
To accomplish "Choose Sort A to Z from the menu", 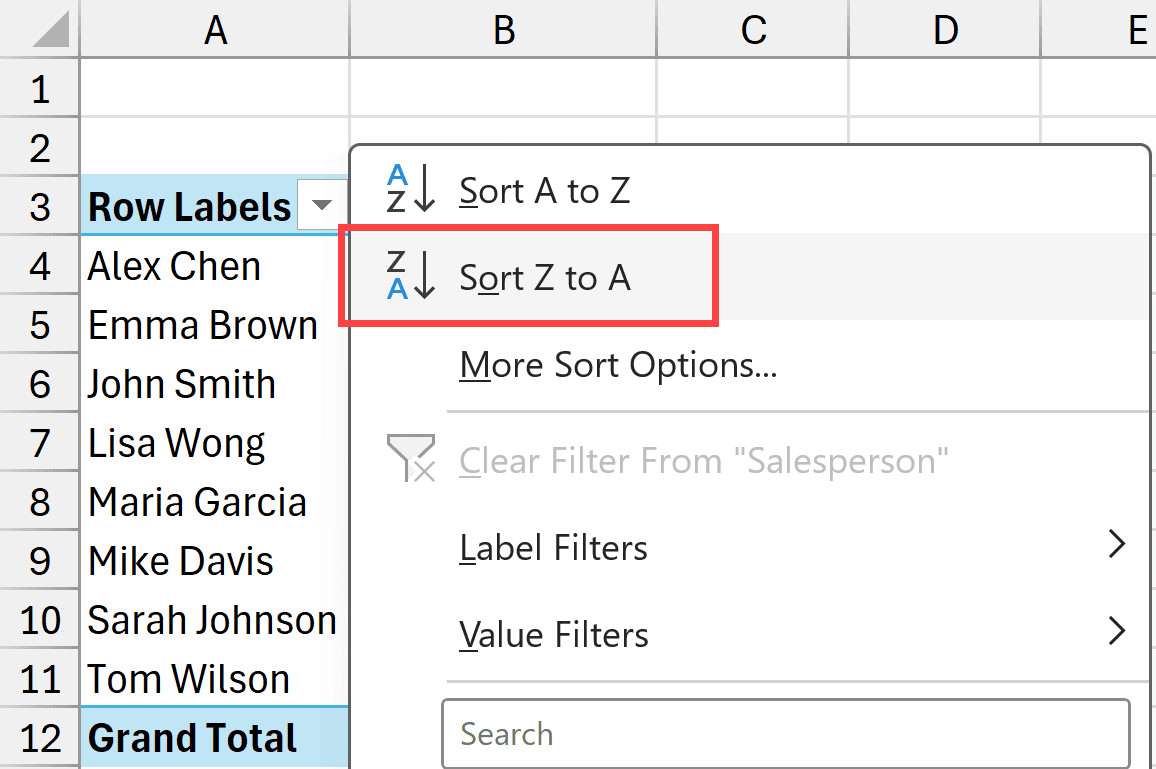I will 545,190.
